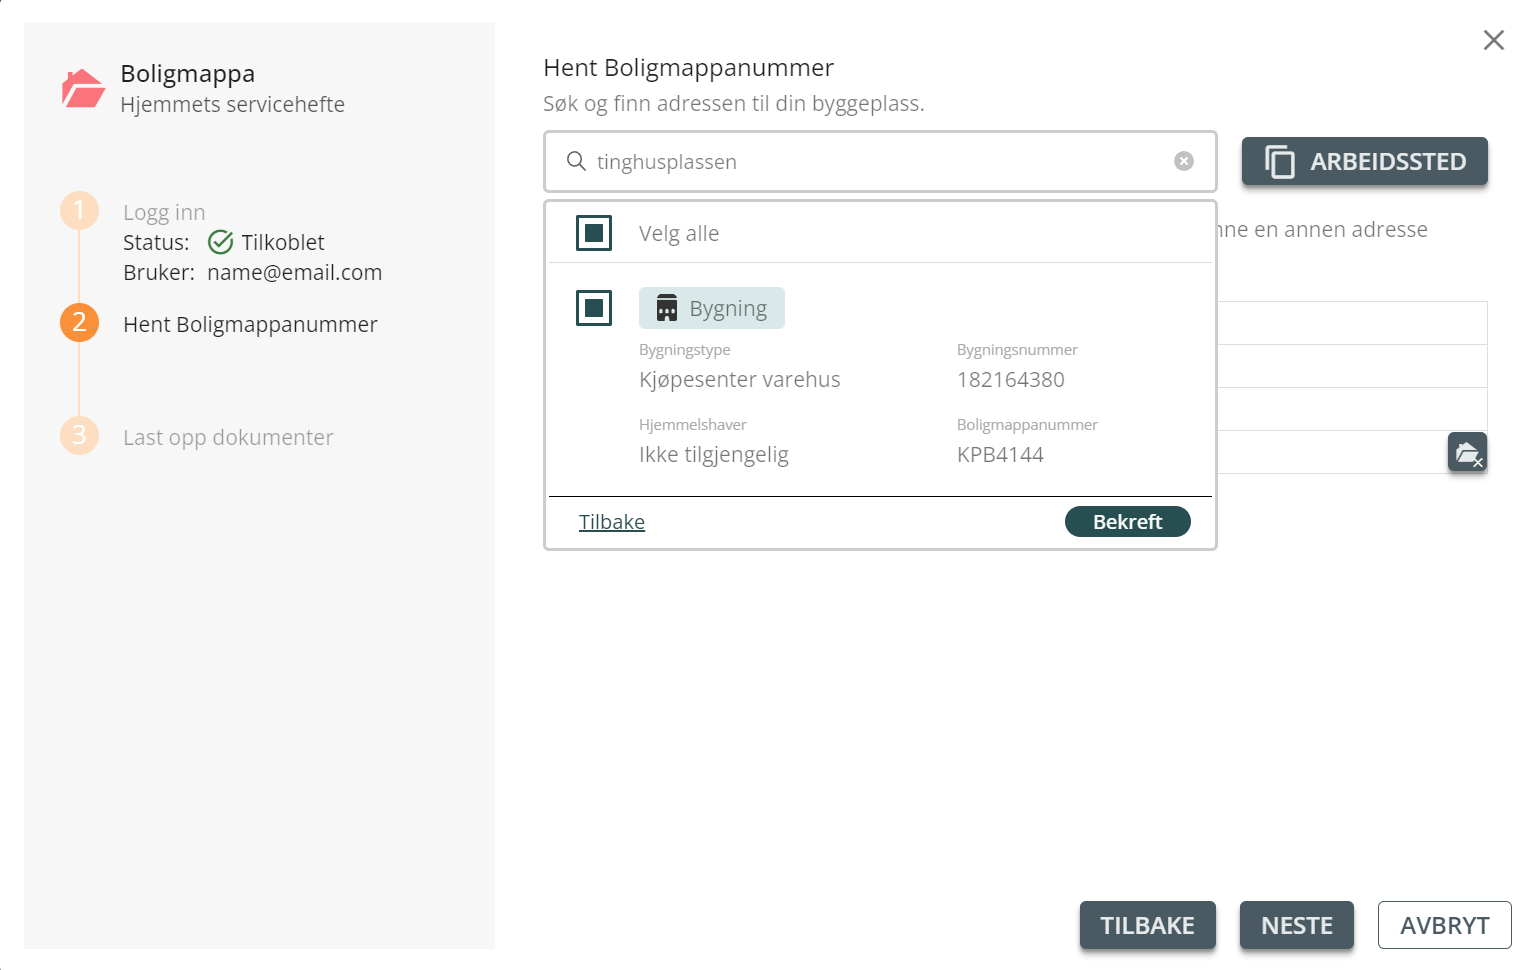
Task: Click Hent Boligmappanummer heading
Action: (688, 68)
